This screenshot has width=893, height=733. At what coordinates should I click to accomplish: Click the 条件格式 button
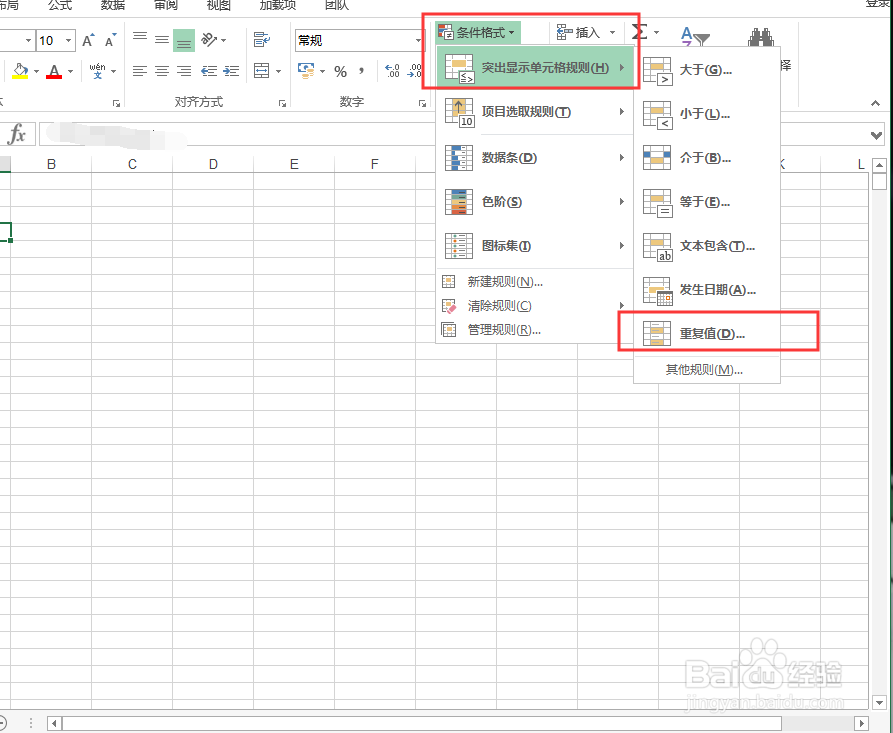476,32
